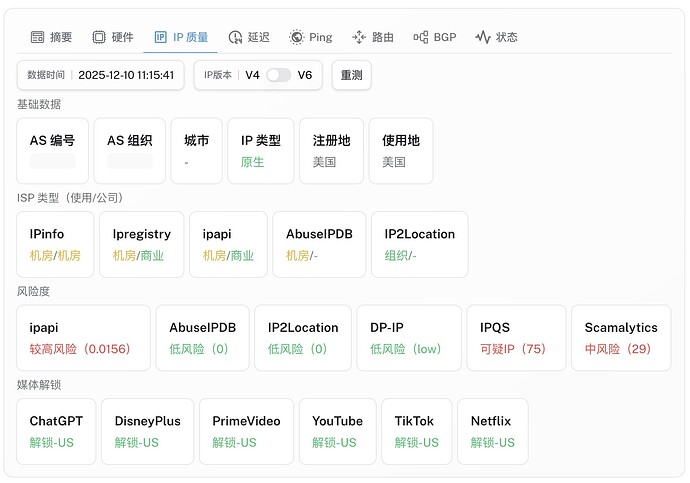Click 美国 under 注册地

(324, 162)
